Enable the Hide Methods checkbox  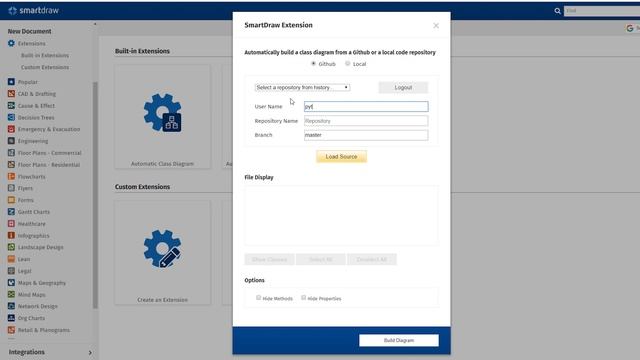[258, 298]
